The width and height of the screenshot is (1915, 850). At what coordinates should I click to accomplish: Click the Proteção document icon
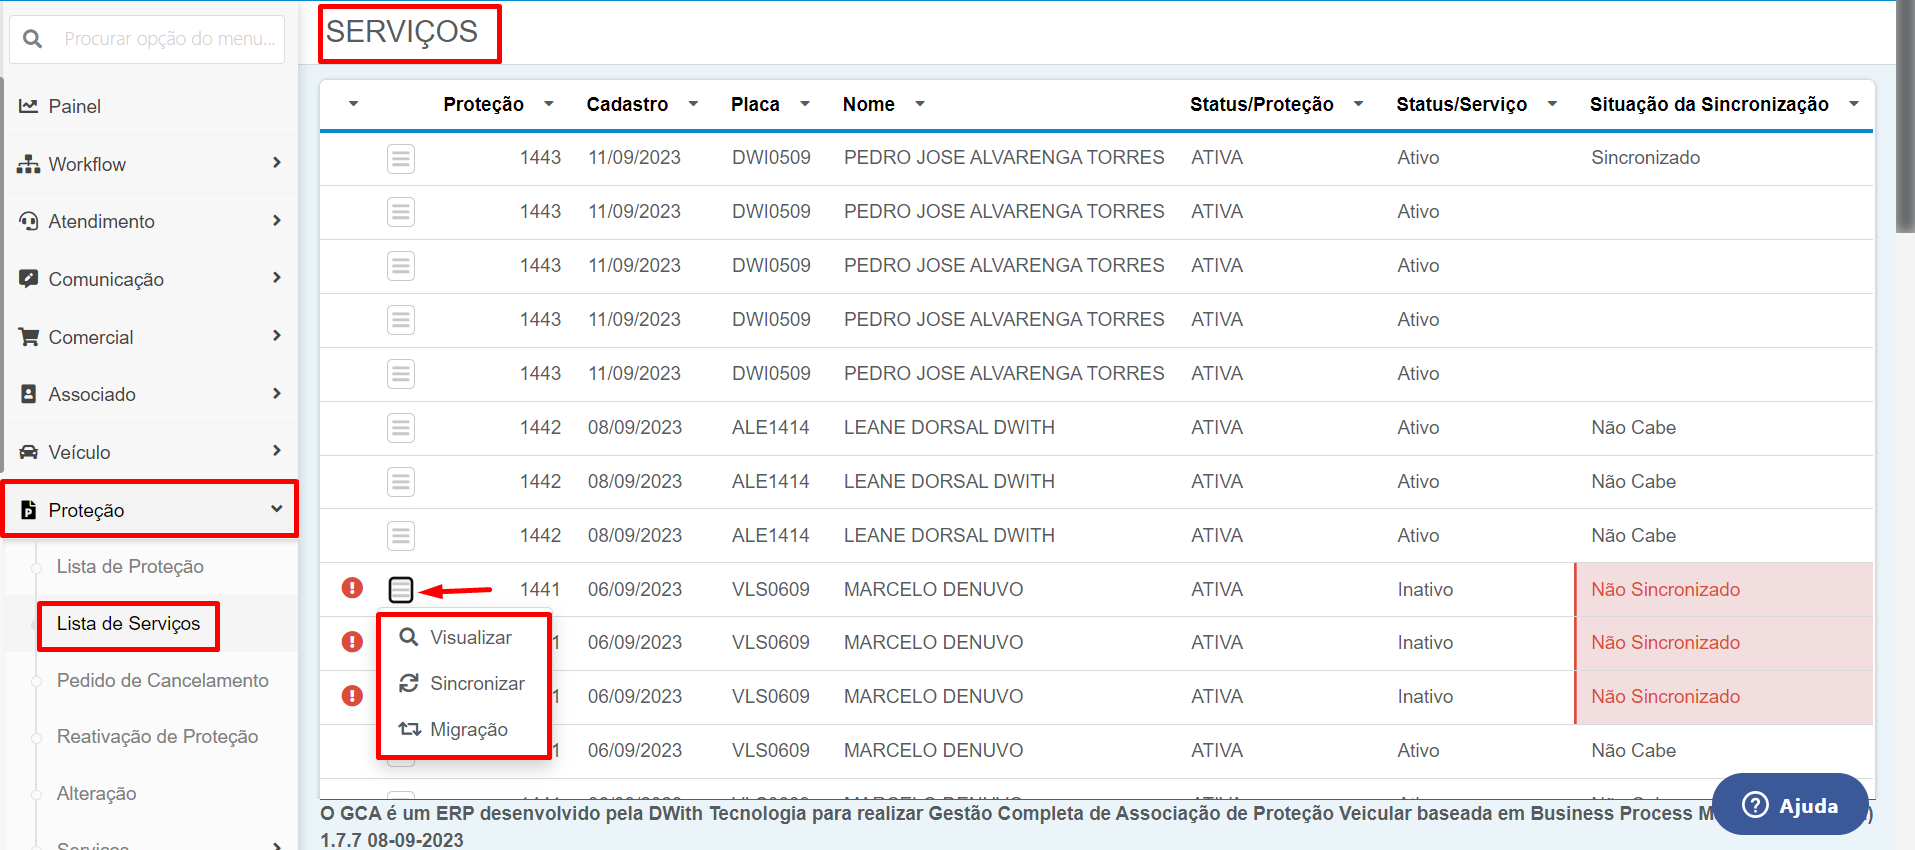(28, 510)
